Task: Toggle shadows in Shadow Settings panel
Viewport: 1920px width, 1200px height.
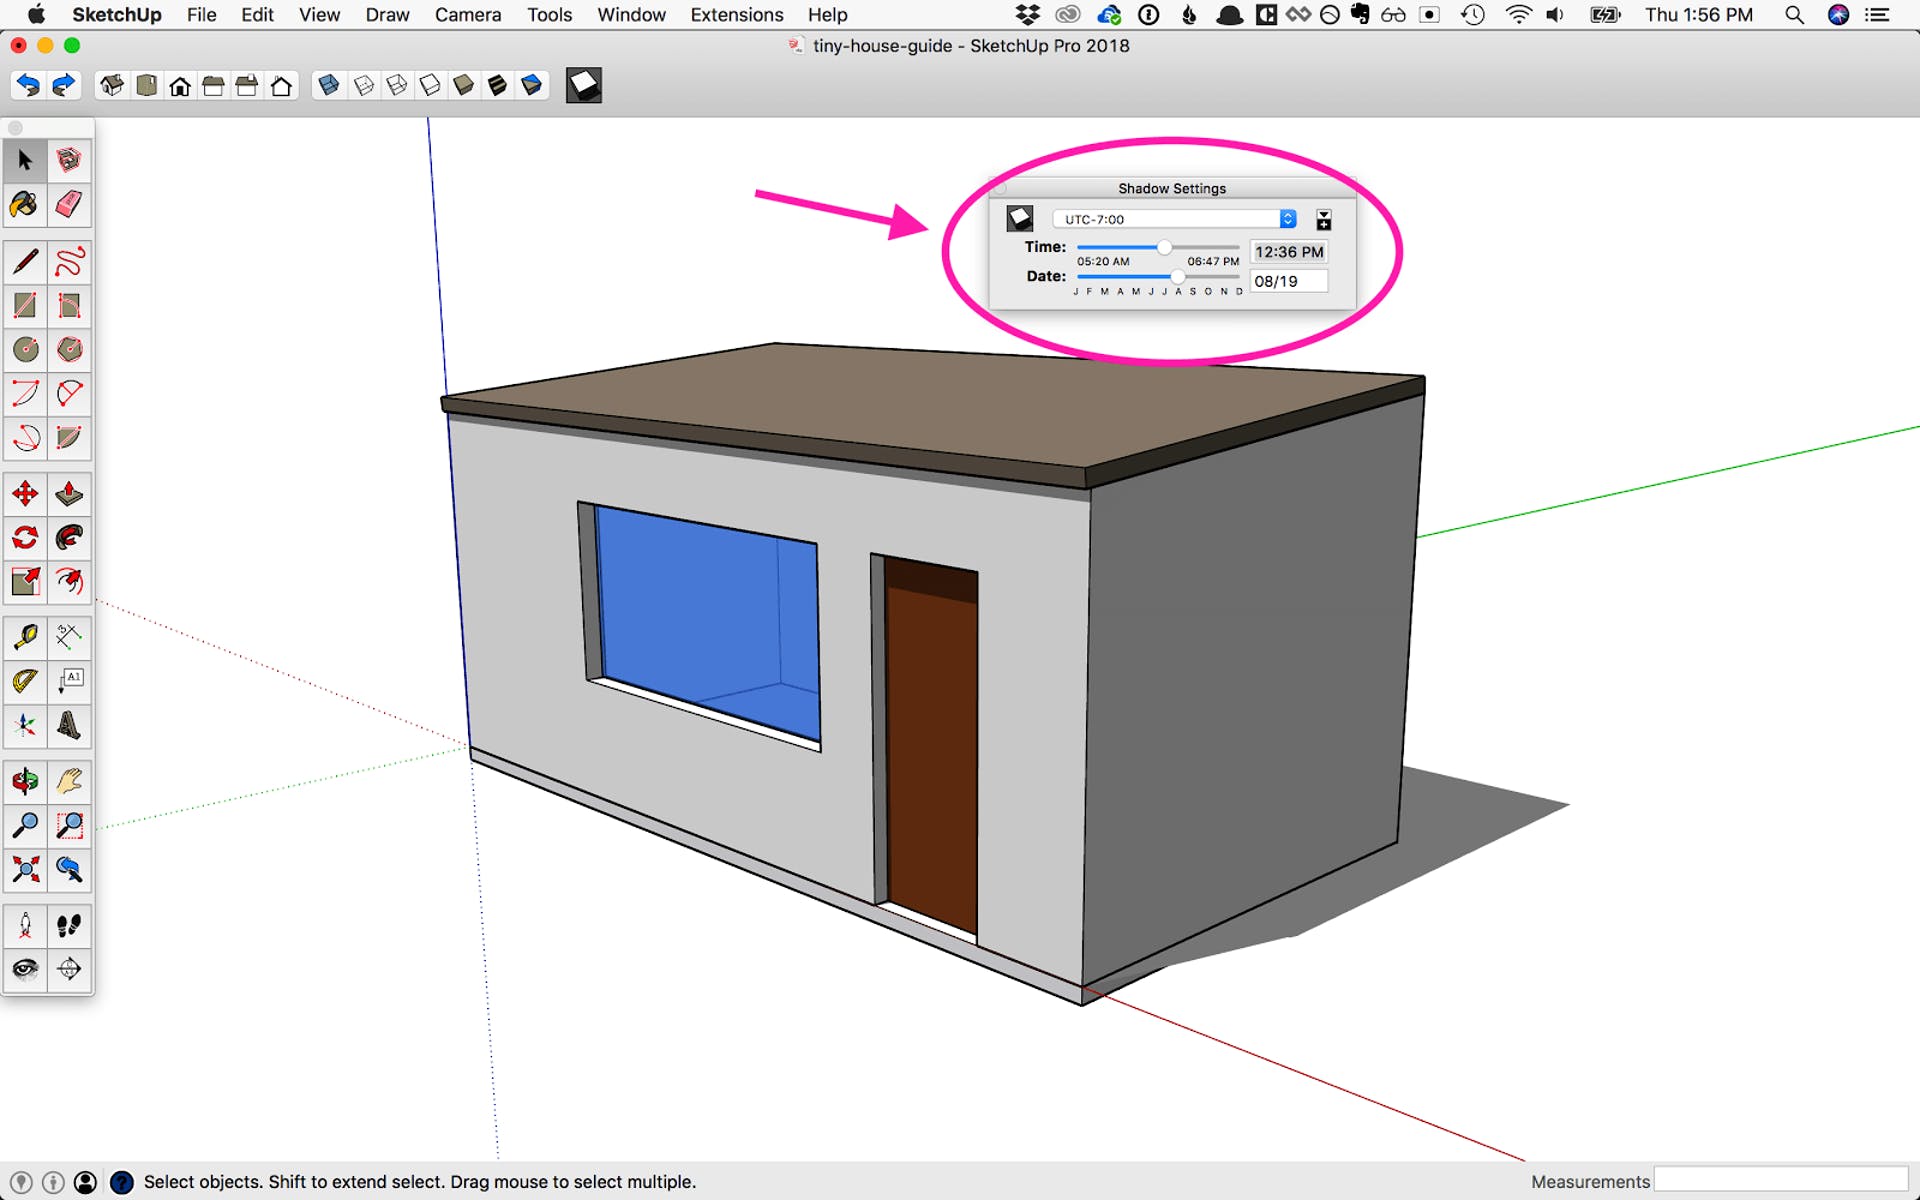Action: [1020, 219]
